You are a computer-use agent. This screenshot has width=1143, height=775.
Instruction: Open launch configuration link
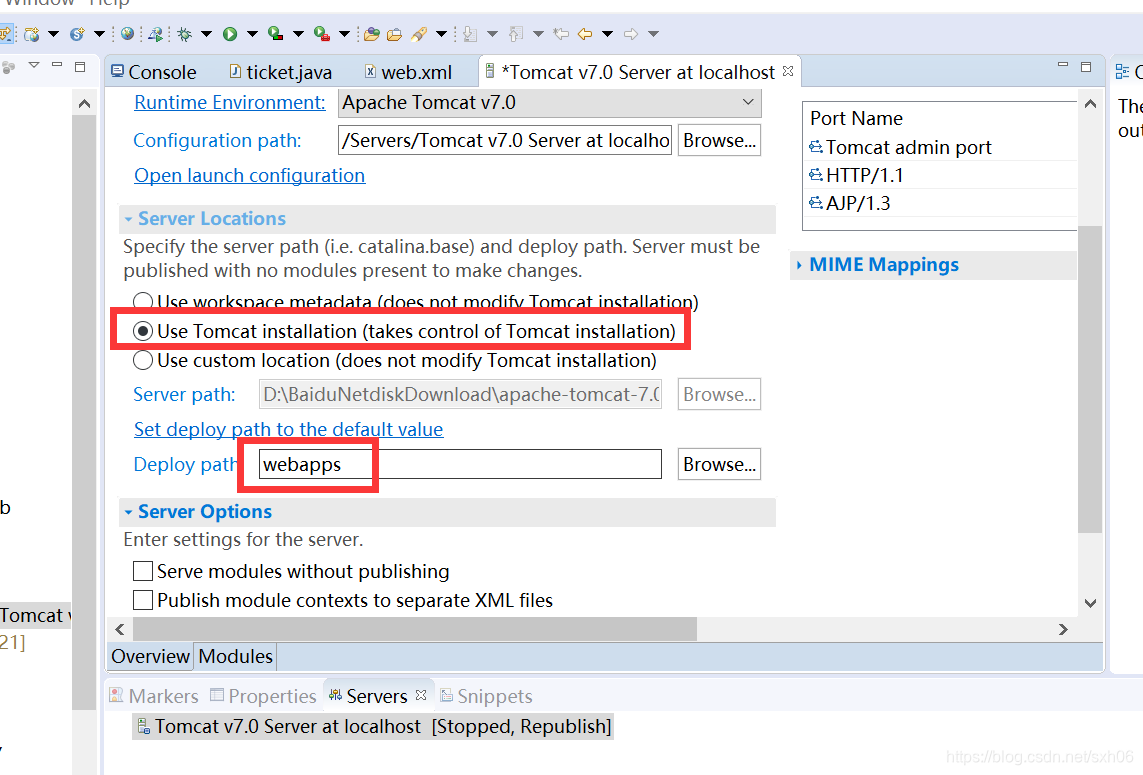tap(249, 176)
